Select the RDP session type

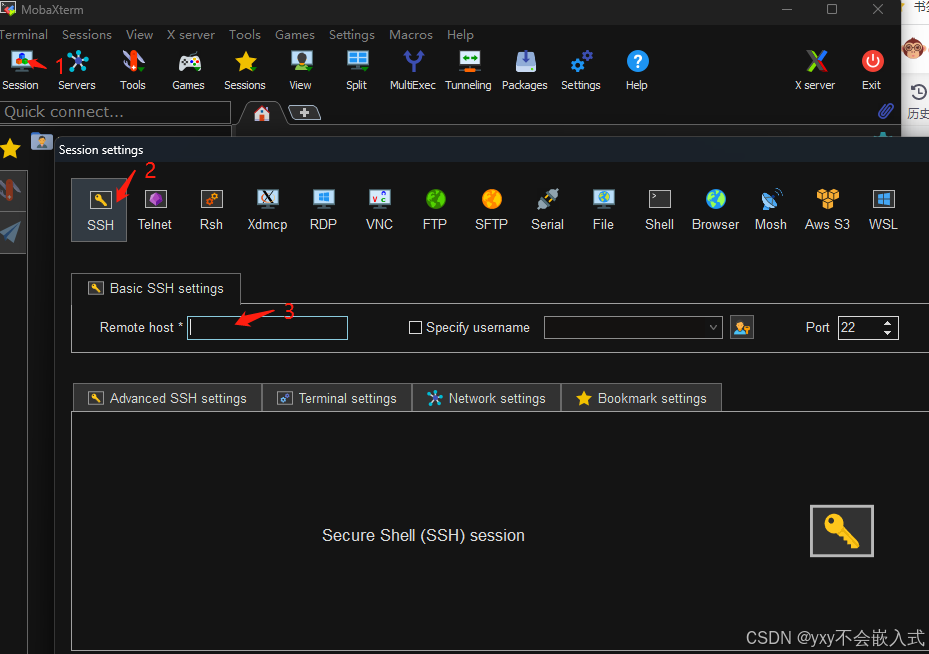coord(323,210)
